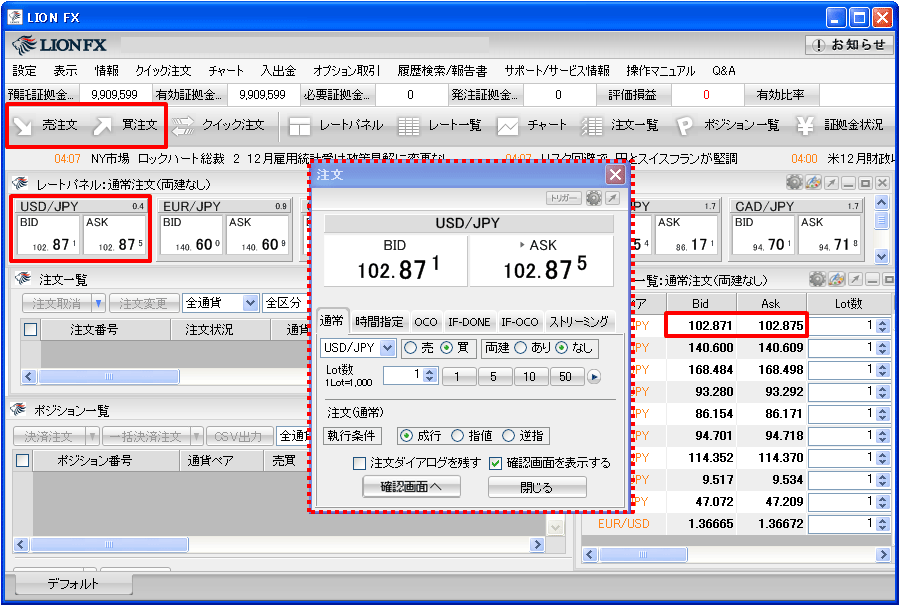The height and width of the screenshot is (606, 900).
Task: Open the 買注文 buy order tool
Action: (125, 125)
